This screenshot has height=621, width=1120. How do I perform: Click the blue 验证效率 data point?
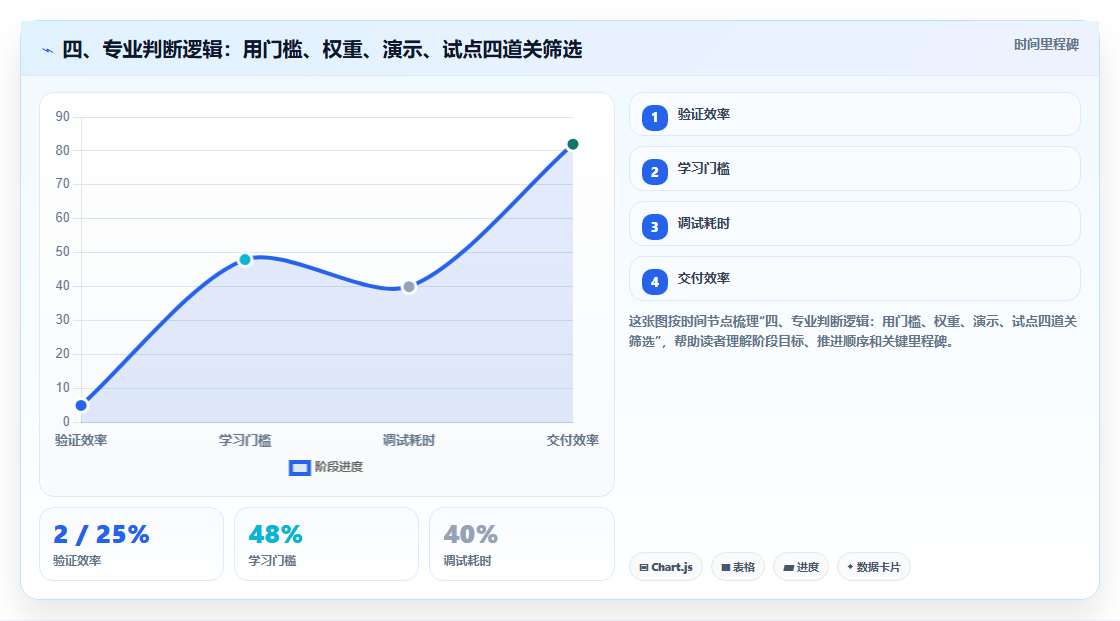coord(81,406)
